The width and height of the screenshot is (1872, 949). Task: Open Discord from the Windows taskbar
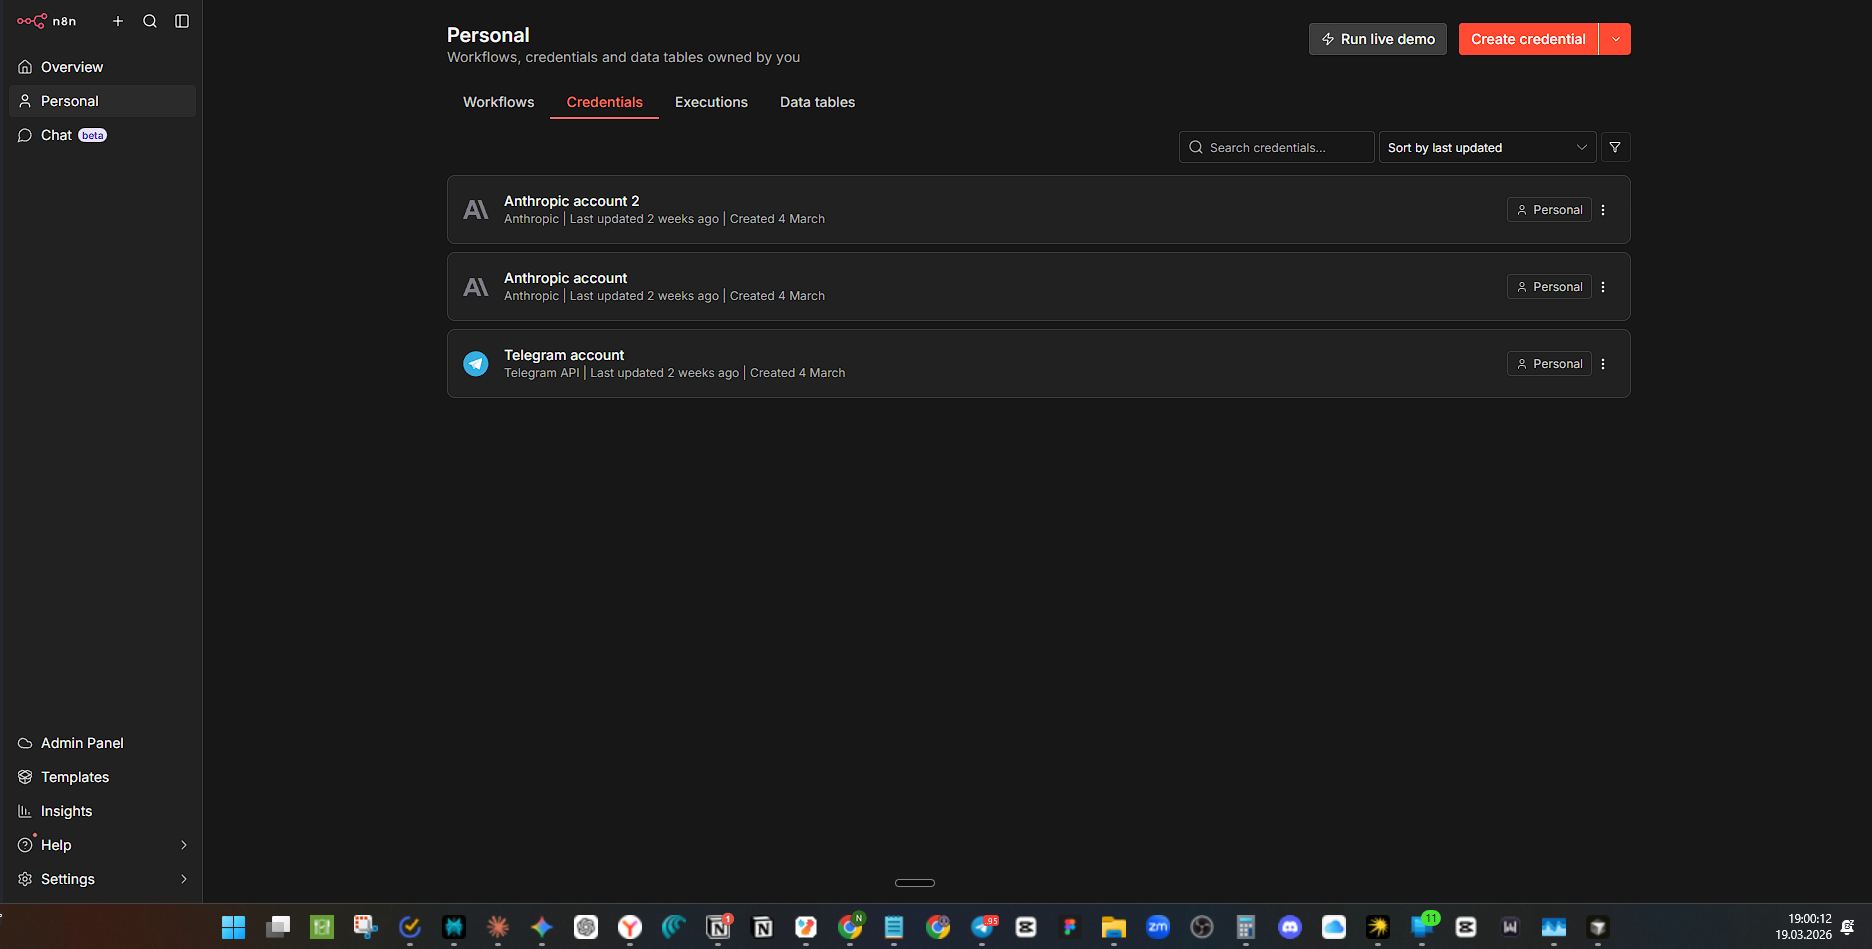pyautogui.click(x=1290, y=927)
